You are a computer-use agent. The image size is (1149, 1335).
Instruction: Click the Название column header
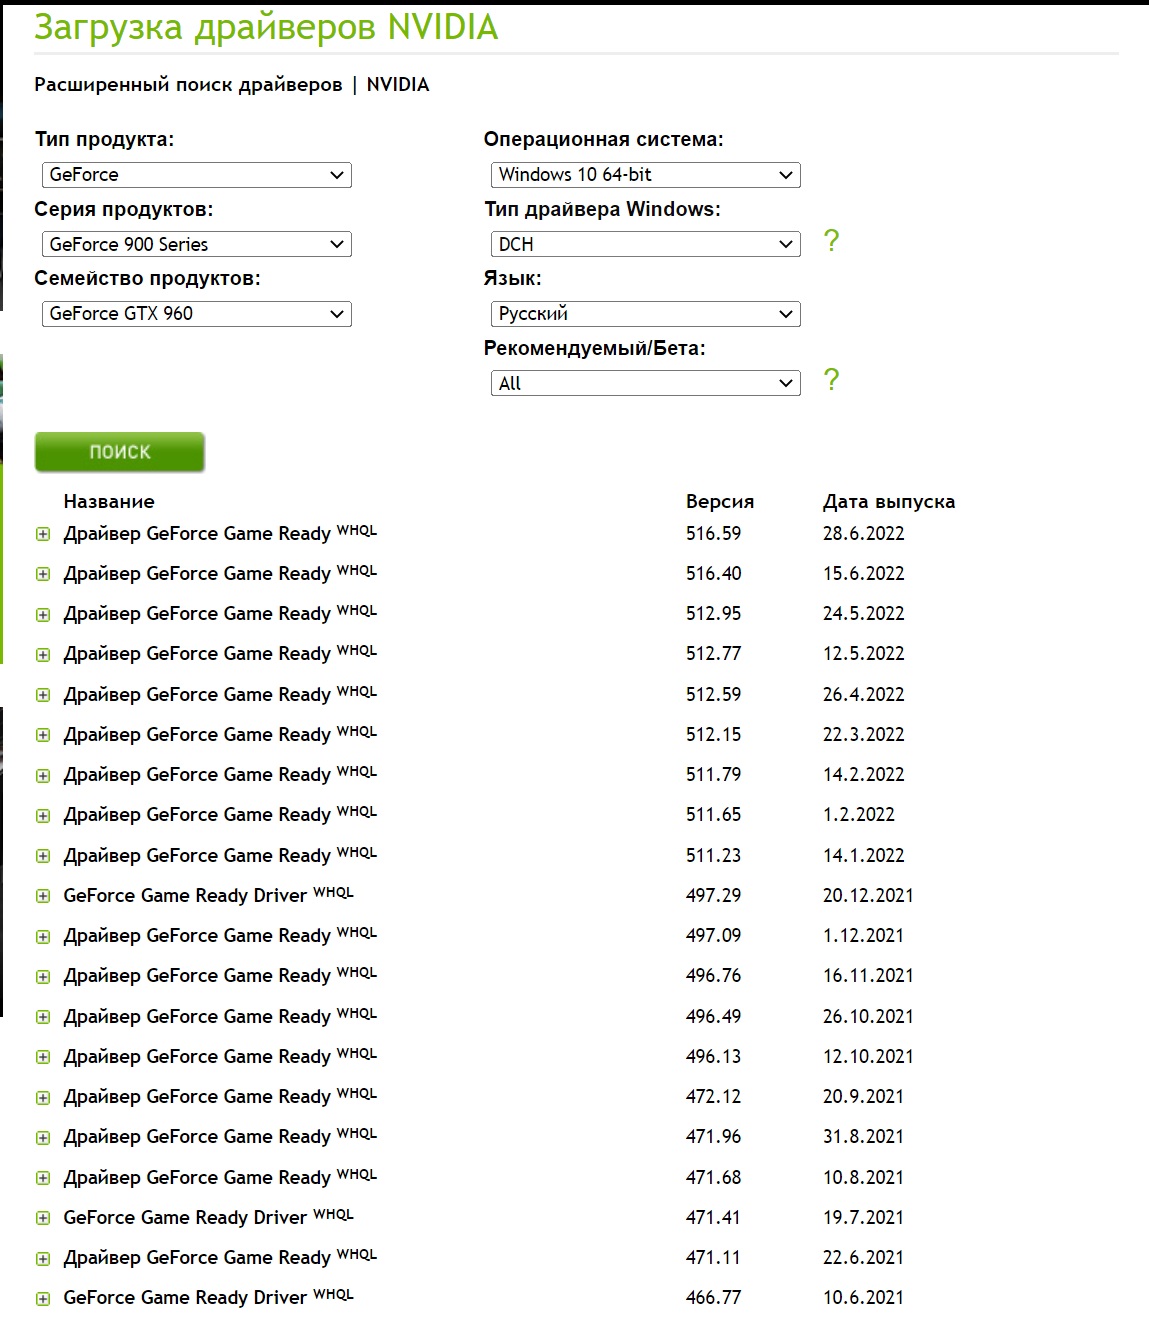109,502
